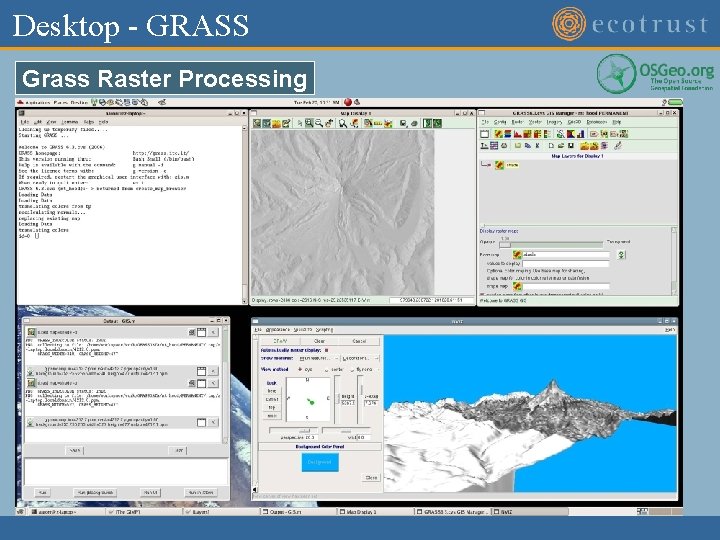Open File menu in the NVIZ window

(258, 330)
